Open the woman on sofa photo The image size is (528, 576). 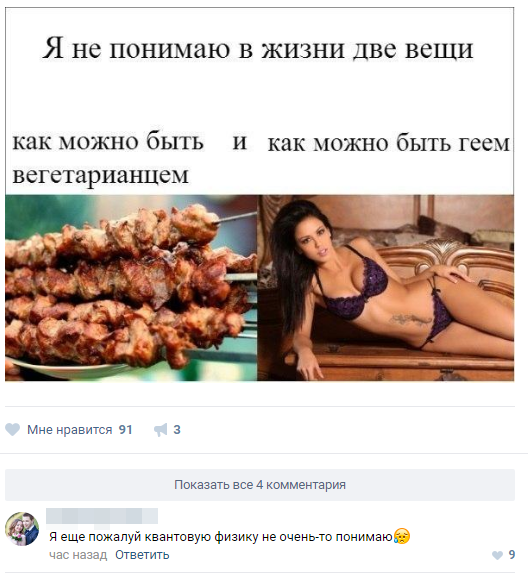pyautogui.click(x=386, y=288)
